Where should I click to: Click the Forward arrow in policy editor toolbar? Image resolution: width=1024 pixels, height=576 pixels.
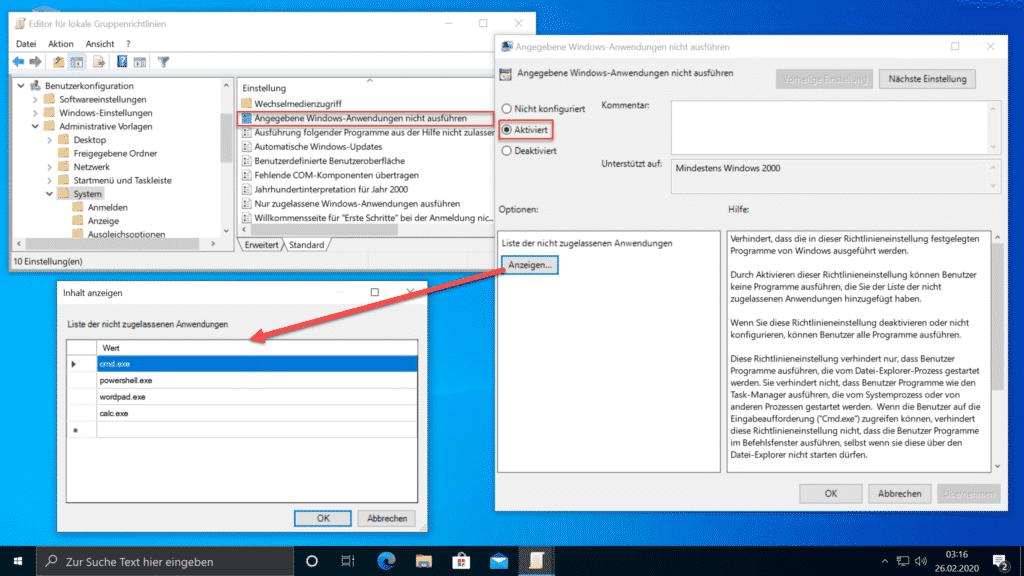coord(35,62)
